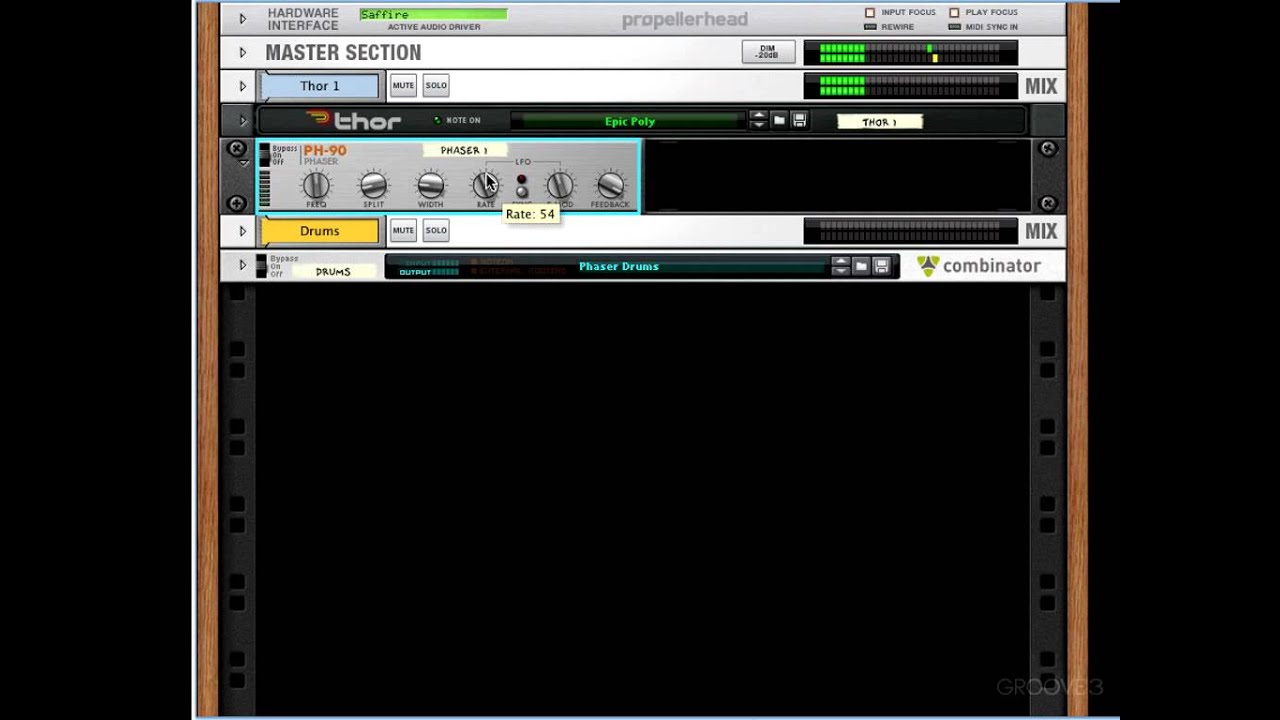Select the Drums channel name label
Image resolution: width=1280 pixels, height=720 pixels.
(x=320, y=231)
